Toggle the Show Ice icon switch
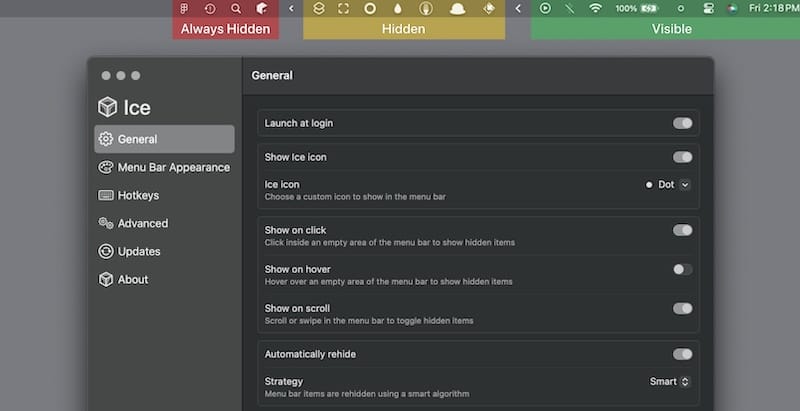The image size is (800, 411). [682, 157]
